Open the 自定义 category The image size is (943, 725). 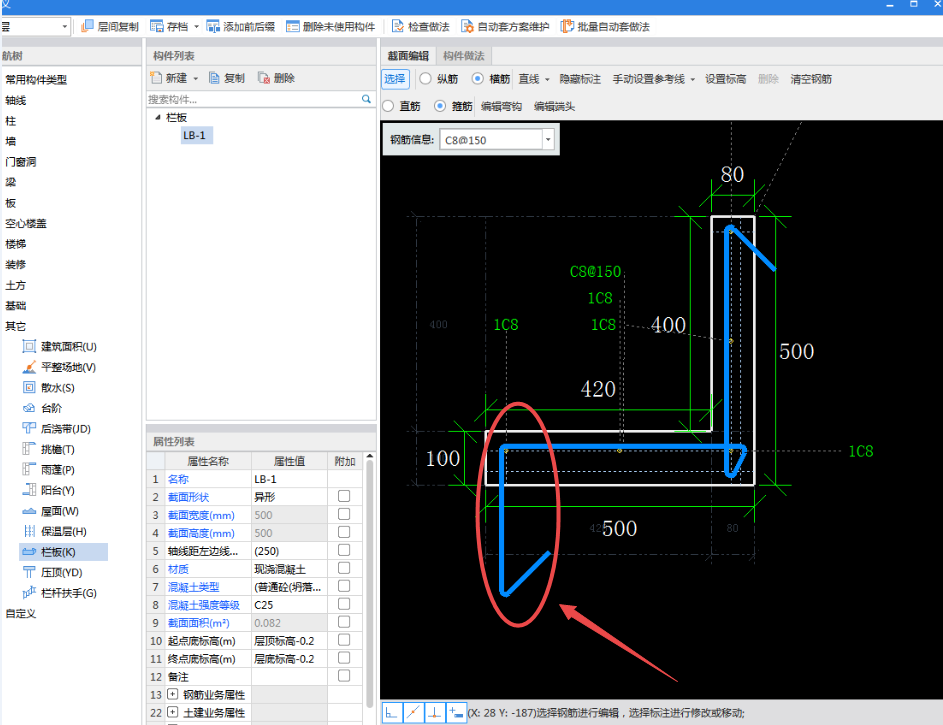pyautogui.click(x=21, y=613)
